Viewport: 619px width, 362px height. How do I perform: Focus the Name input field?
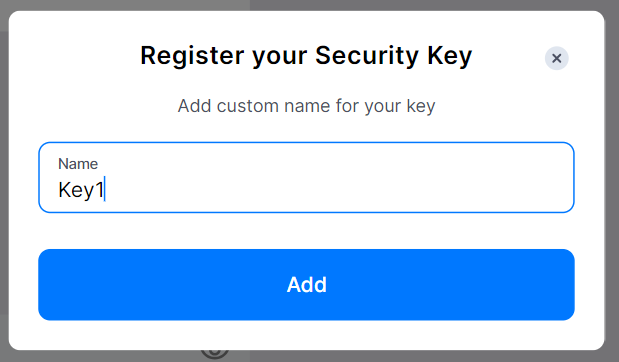point(306,177)
